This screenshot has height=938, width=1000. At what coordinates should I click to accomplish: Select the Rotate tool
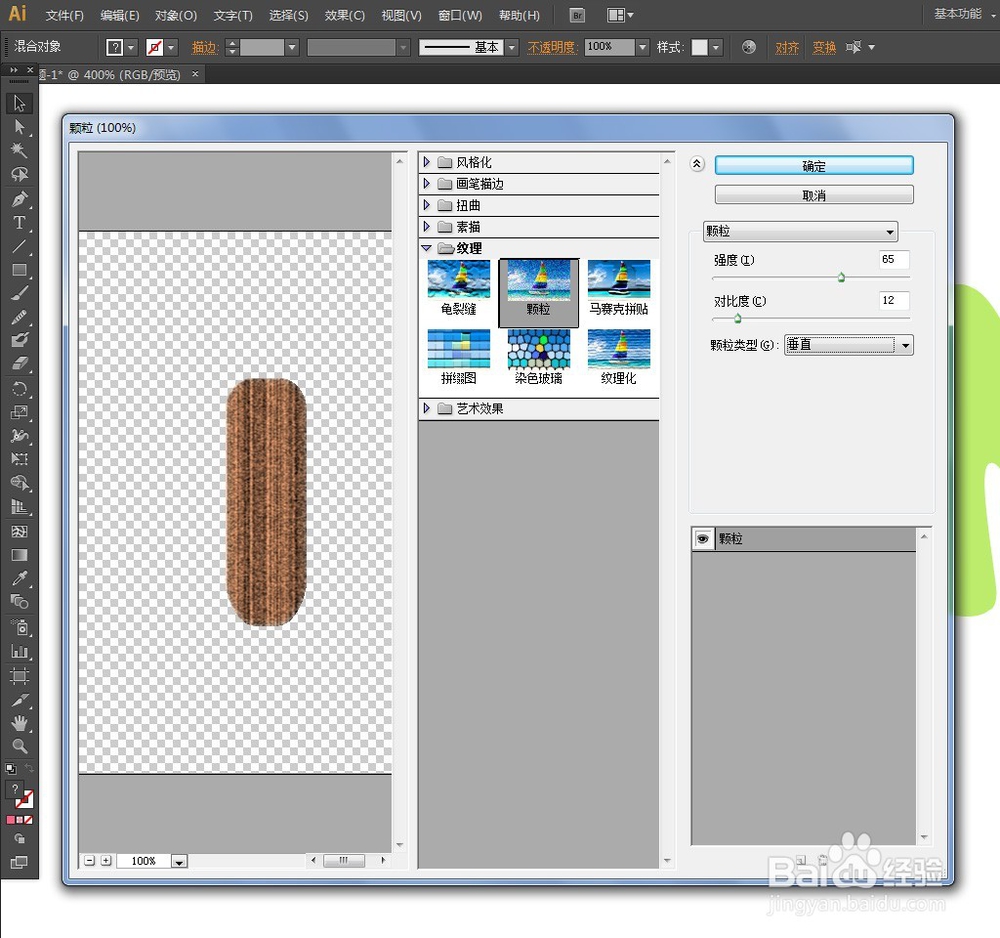click(19, 388)
